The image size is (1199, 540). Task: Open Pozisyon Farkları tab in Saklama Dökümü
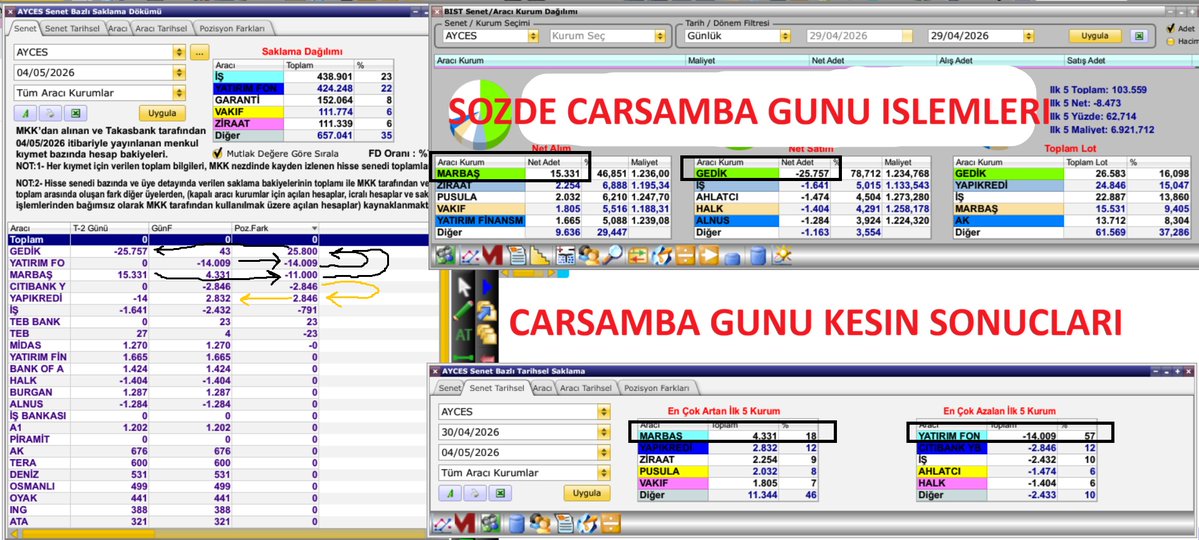point(232,28)
